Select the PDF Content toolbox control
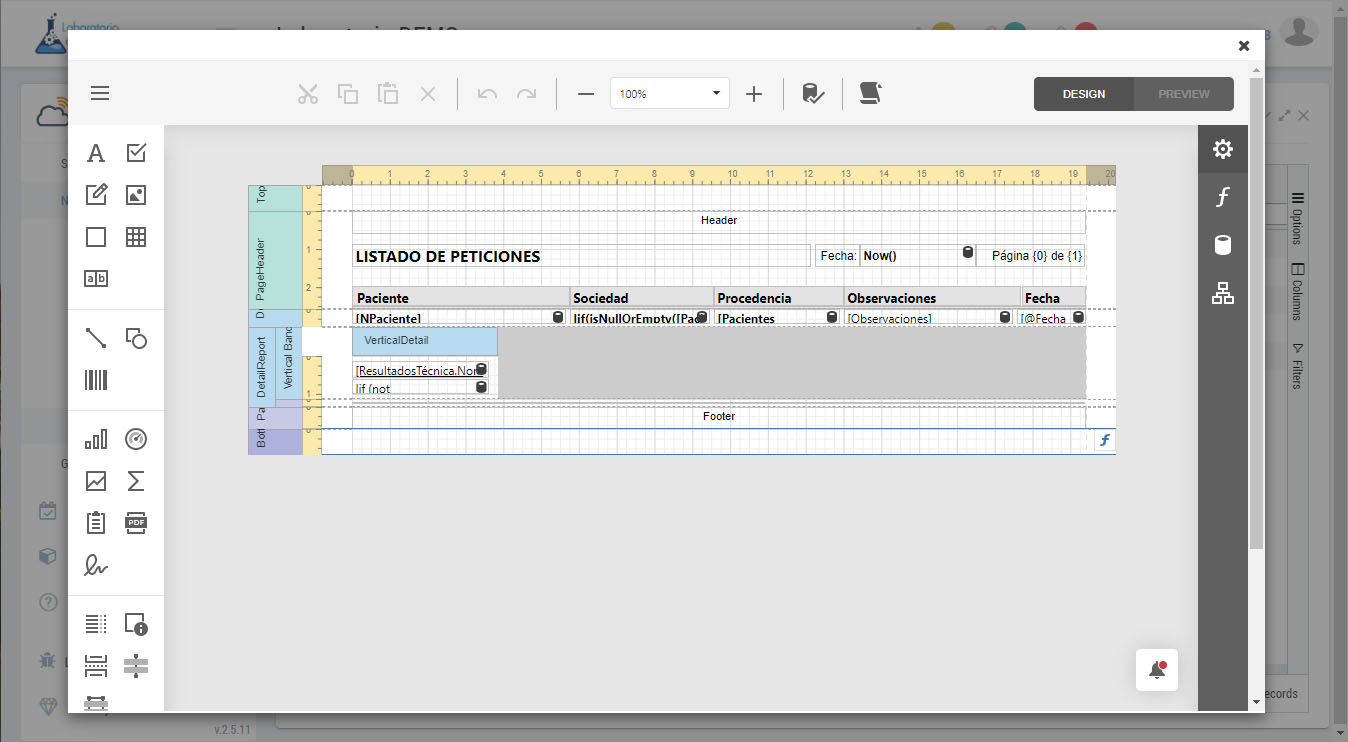Image resolution: width=1348 pixels, height=742 pixels. point(136,523)
